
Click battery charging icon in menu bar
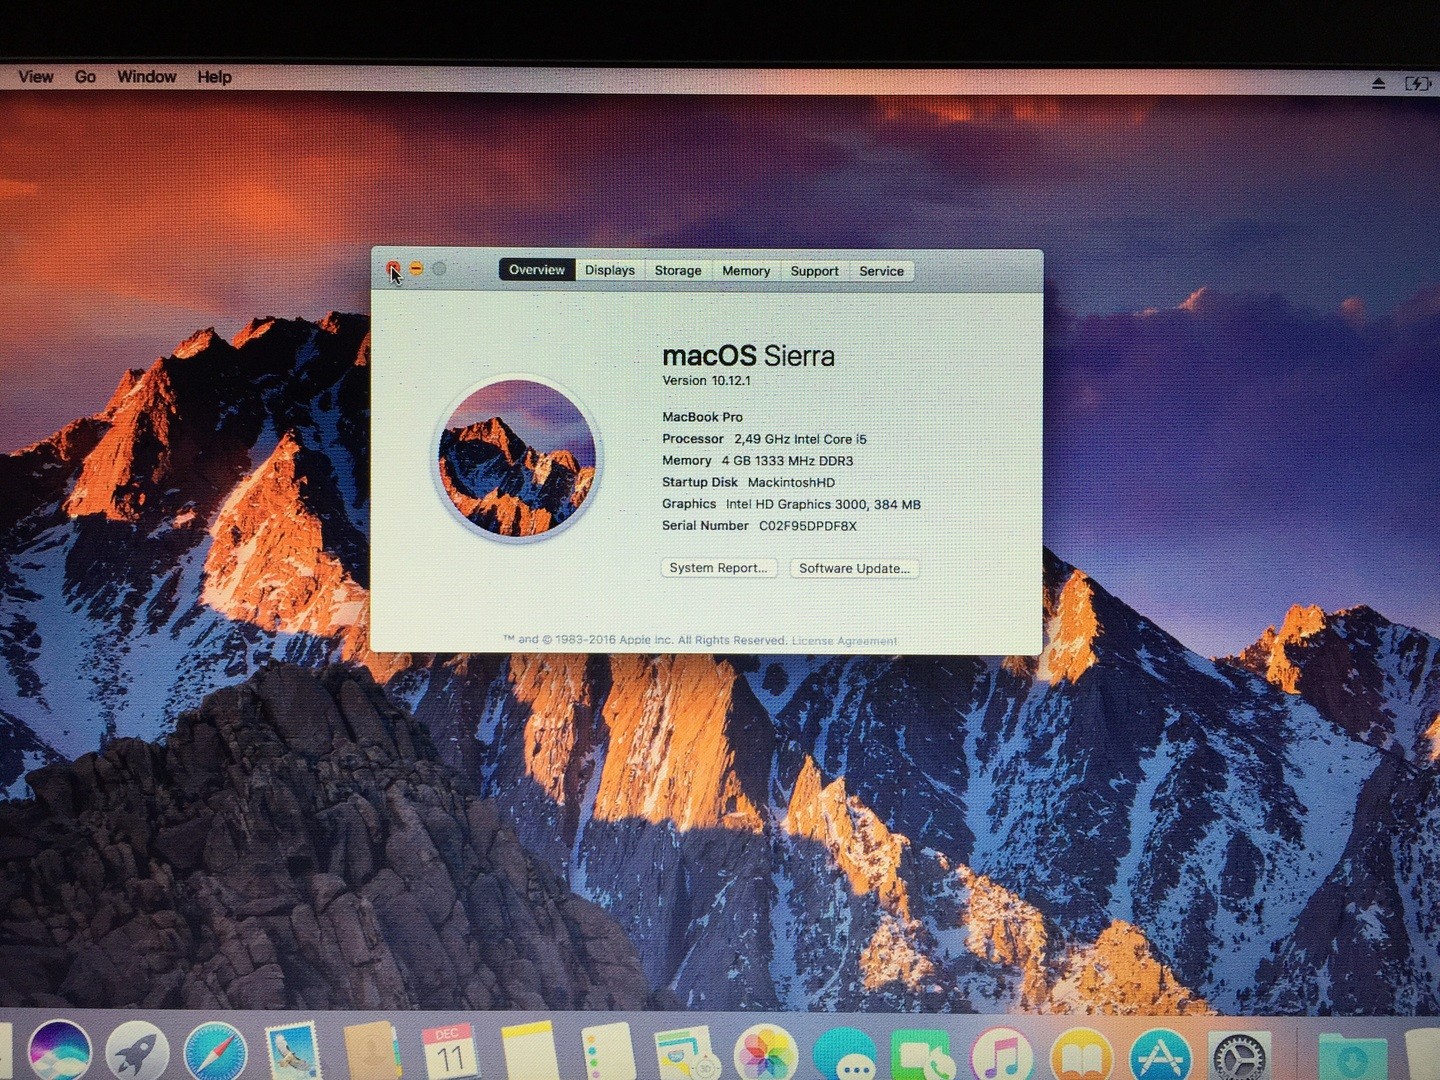[x=1418, y=84]
